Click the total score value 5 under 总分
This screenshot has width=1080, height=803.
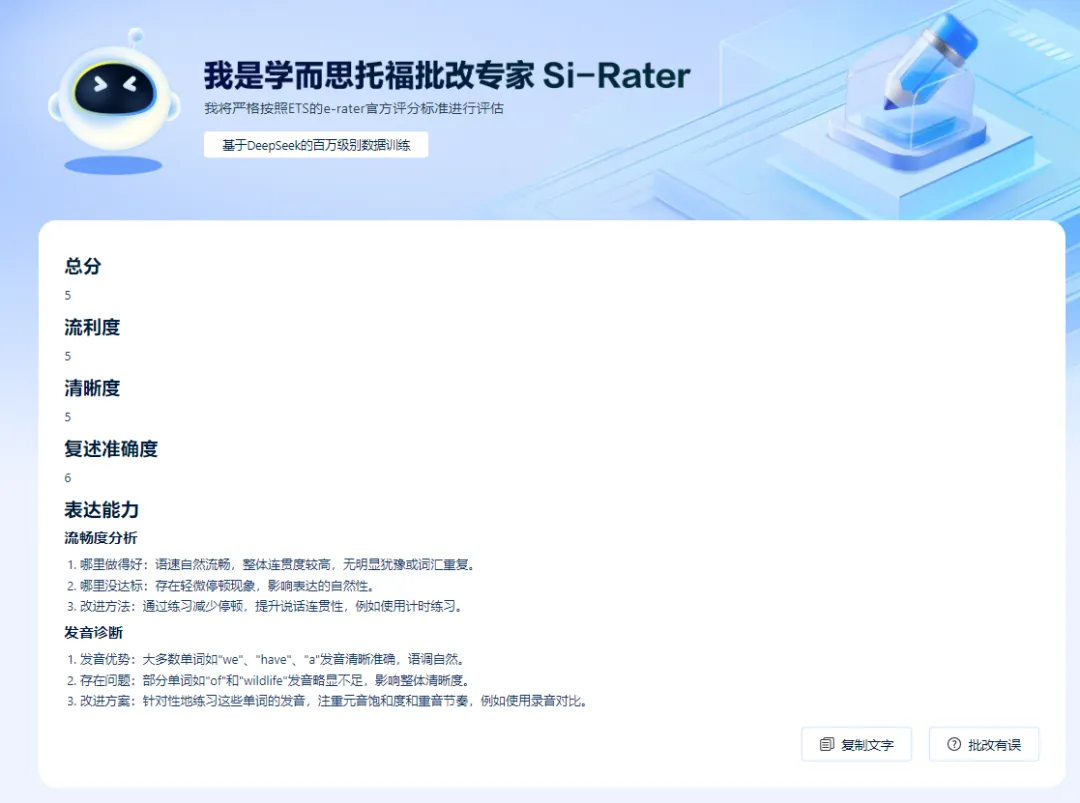coord(67,295)
